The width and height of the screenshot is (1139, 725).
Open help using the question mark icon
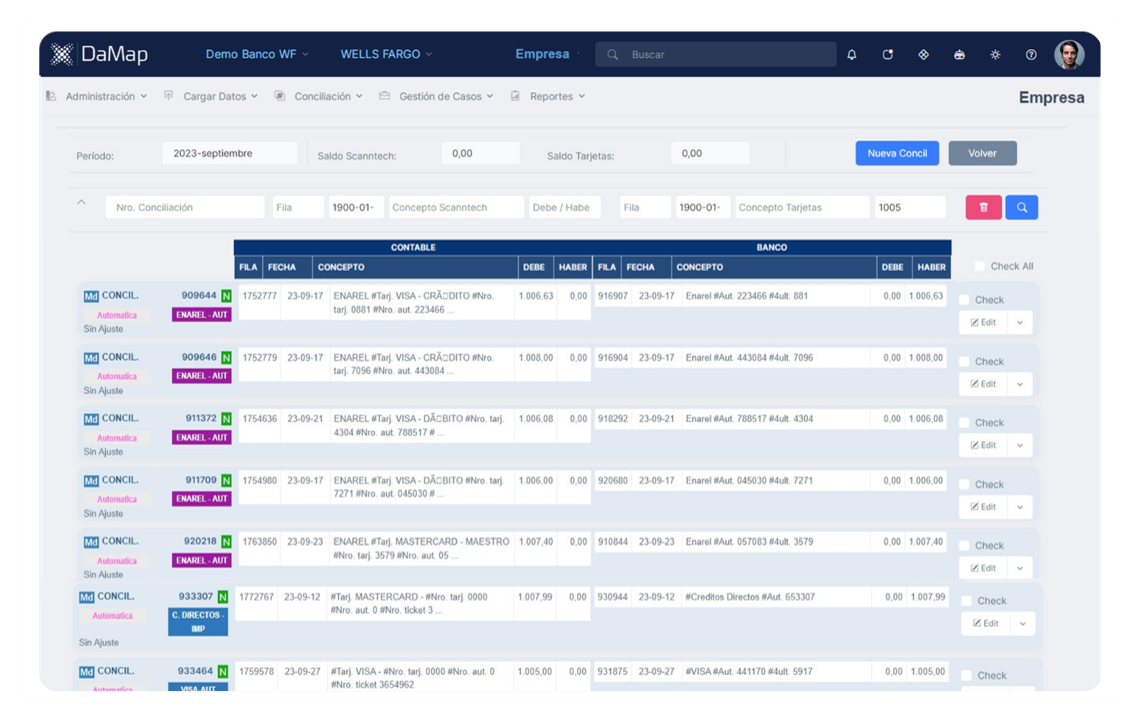(x=1029, y=54)
